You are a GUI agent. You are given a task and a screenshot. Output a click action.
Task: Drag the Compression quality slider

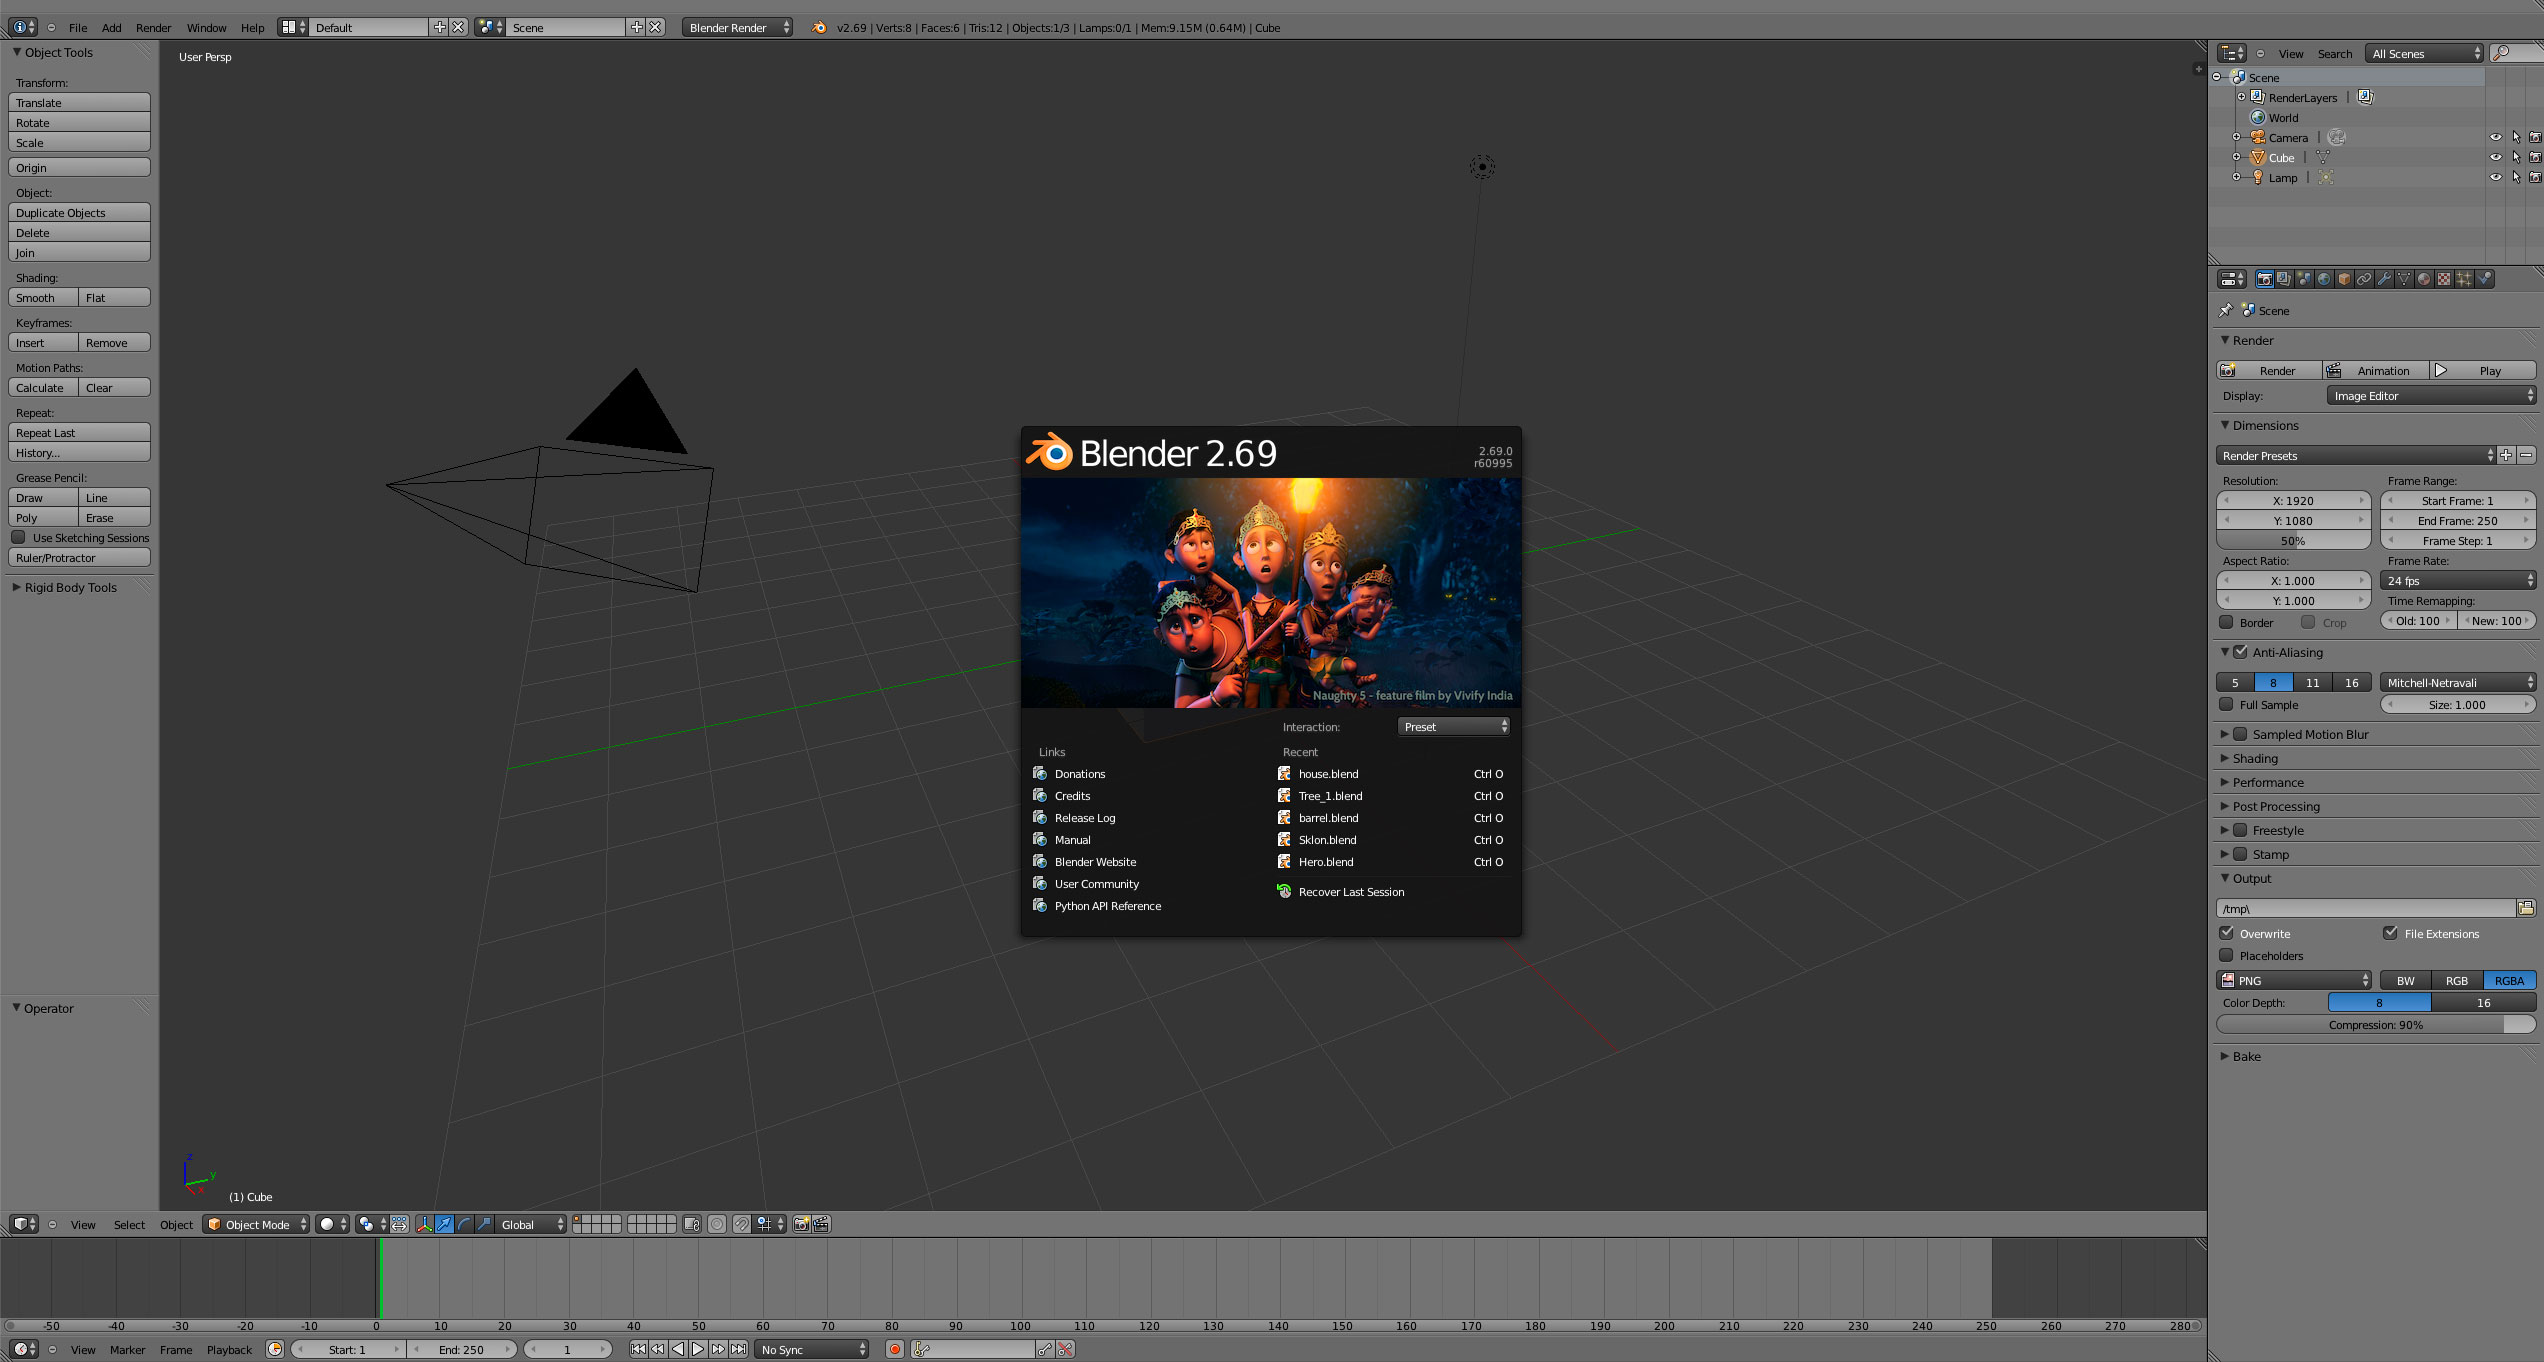[x=2377, y=1024]
